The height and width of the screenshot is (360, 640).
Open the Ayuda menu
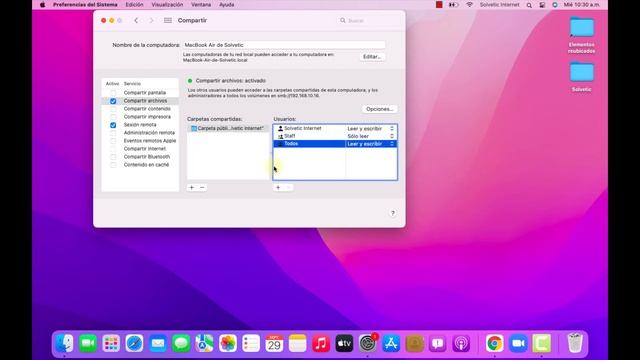[227, 5]
